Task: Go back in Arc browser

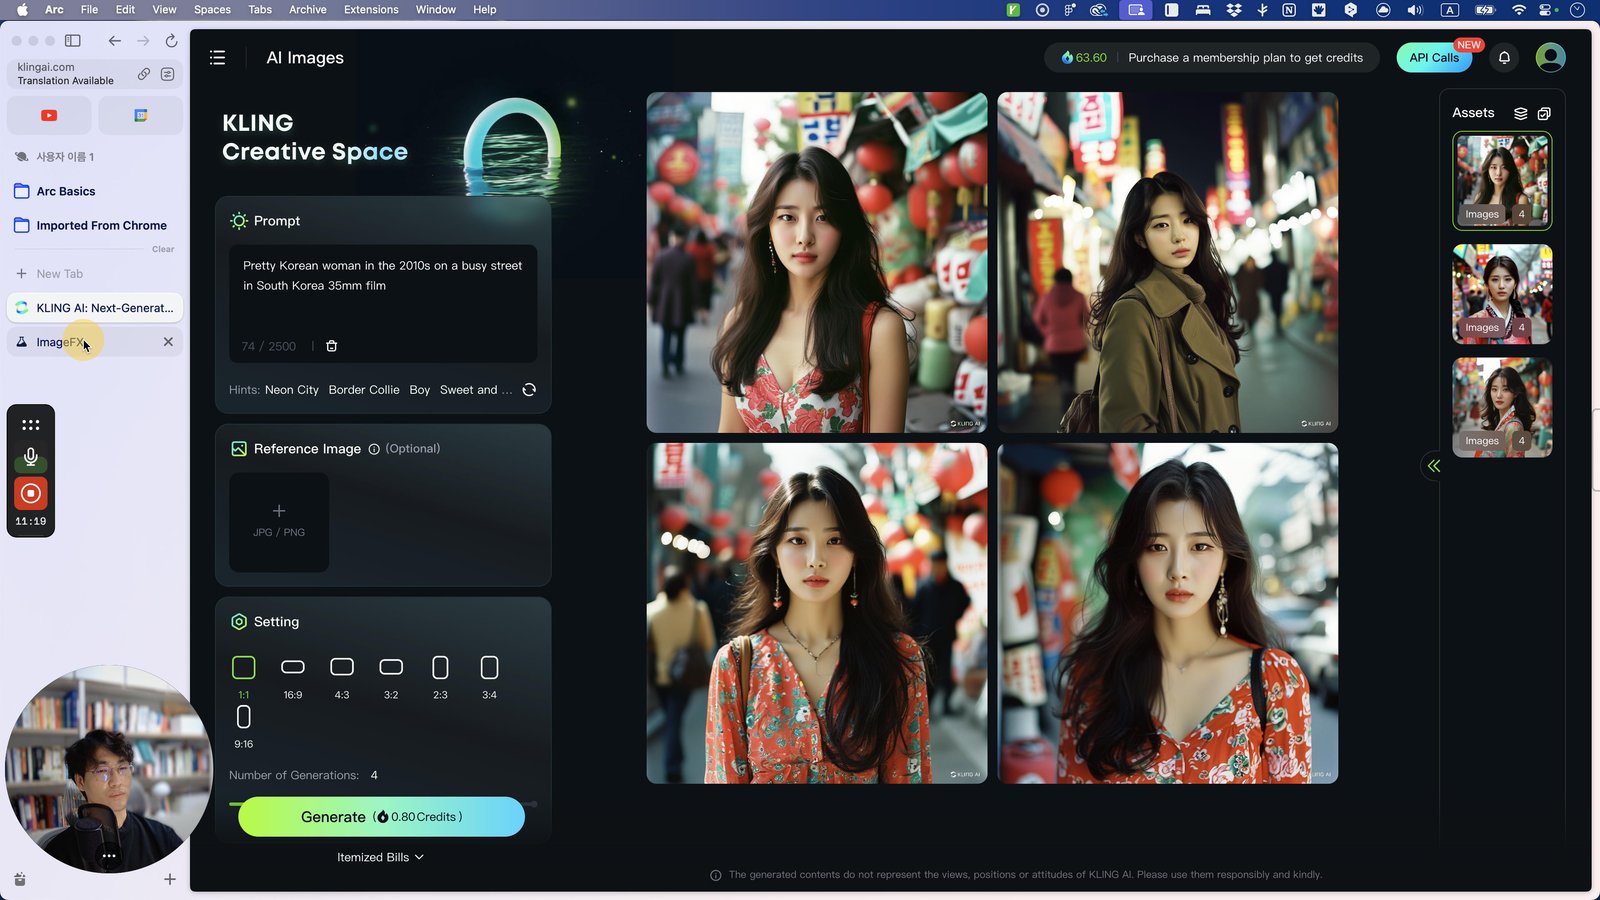Action: click(x=115, y=41)
